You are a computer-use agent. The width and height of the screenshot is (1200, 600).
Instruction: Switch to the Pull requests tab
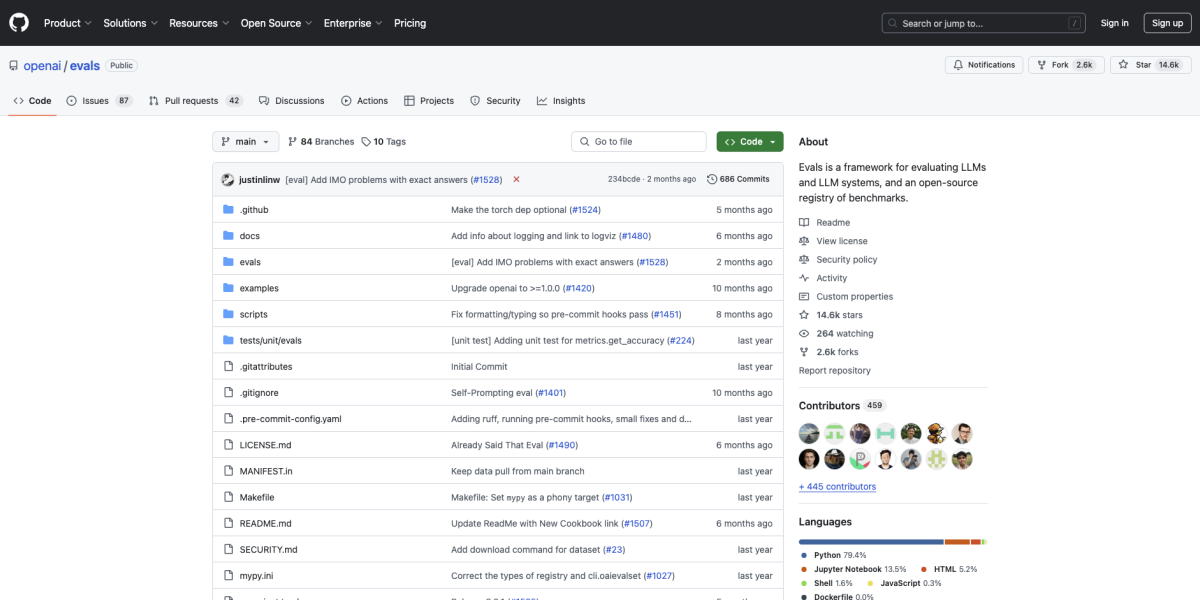pyautogui.click(x=190, y=100)
